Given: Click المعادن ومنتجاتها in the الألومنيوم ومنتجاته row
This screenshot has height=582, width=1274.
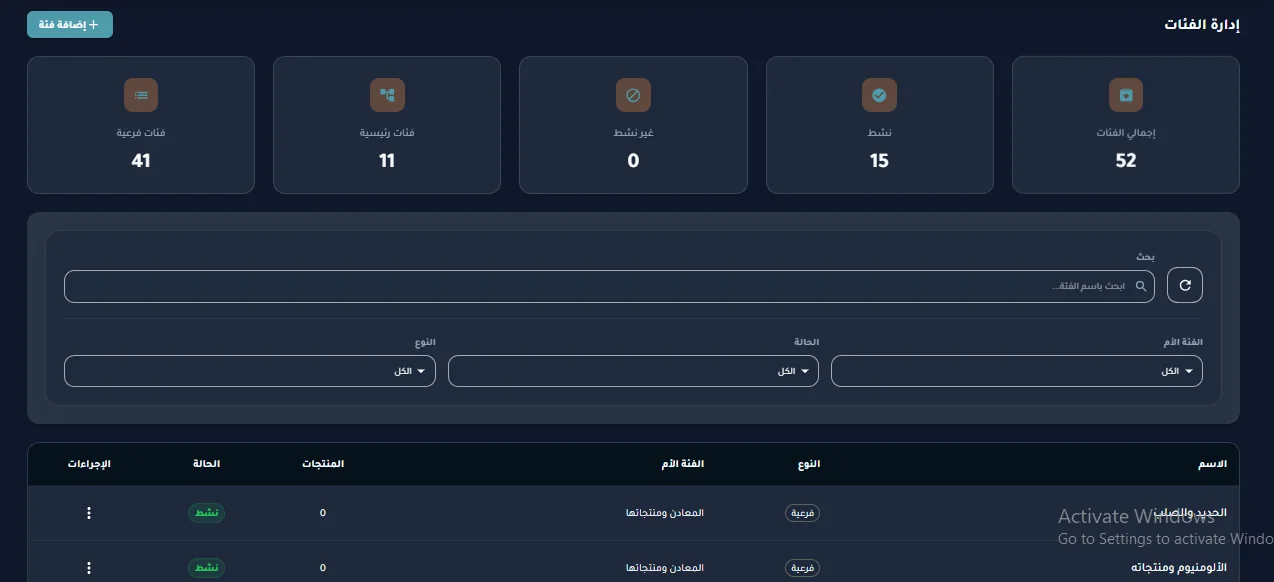Looking at the screenshot, I should coord(665,568).
